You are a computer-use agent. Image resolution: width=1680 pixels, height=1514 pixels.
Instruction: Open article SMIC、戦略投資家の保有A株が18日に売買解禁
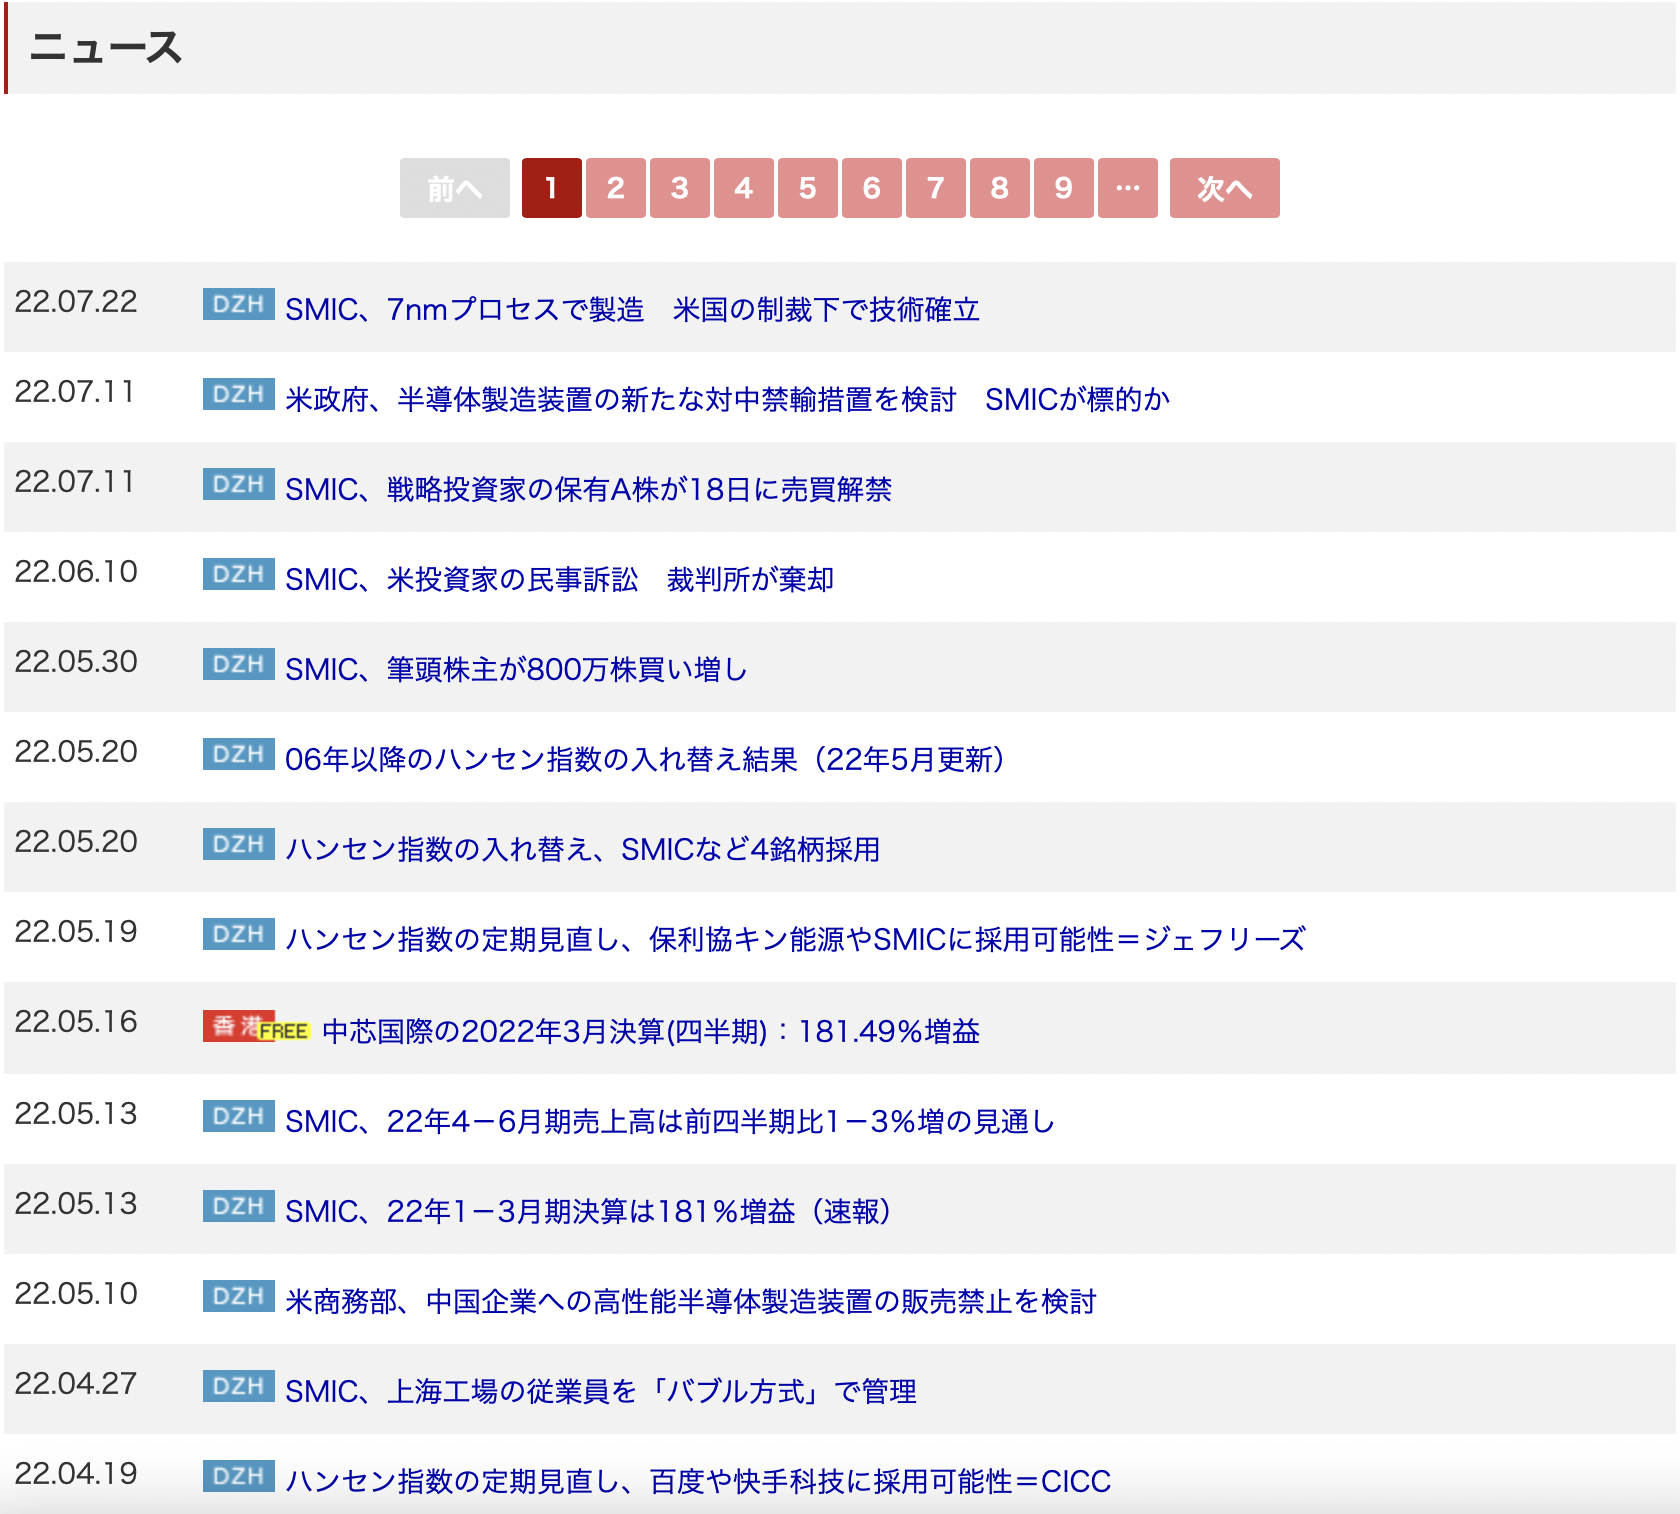[x=588, y=489]
